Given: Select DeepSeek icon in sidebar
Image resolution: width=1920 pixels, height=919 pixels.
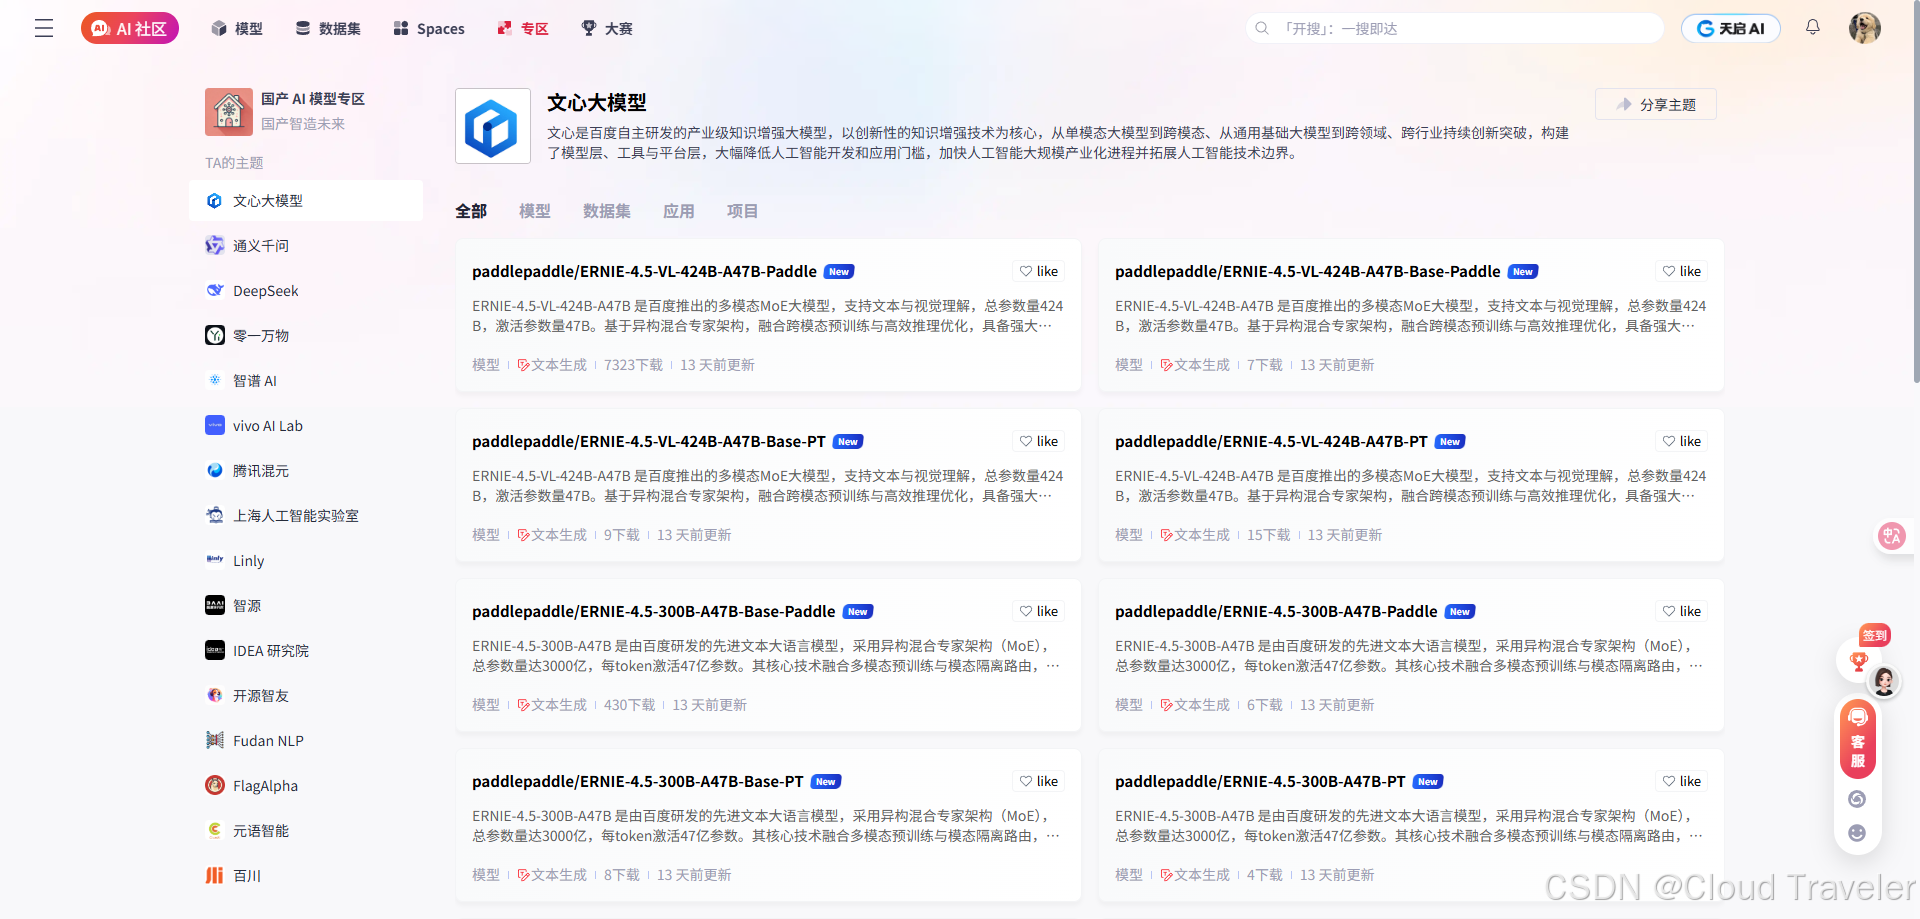Looking at the screenshot, I should tap(215, 290).
